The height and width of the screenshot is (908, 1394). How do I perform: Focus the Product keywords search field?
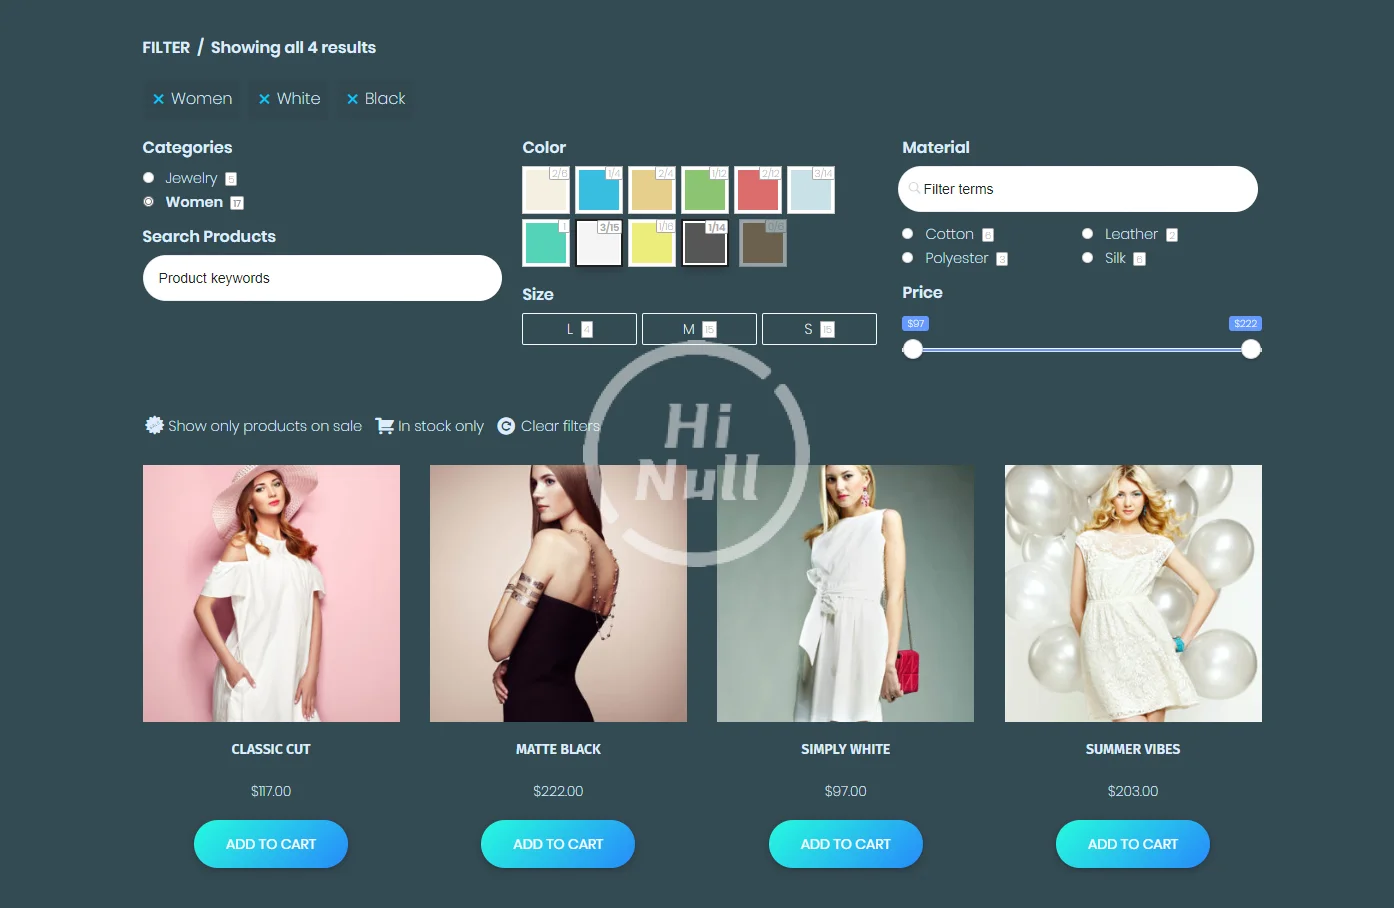coord(322,278)
